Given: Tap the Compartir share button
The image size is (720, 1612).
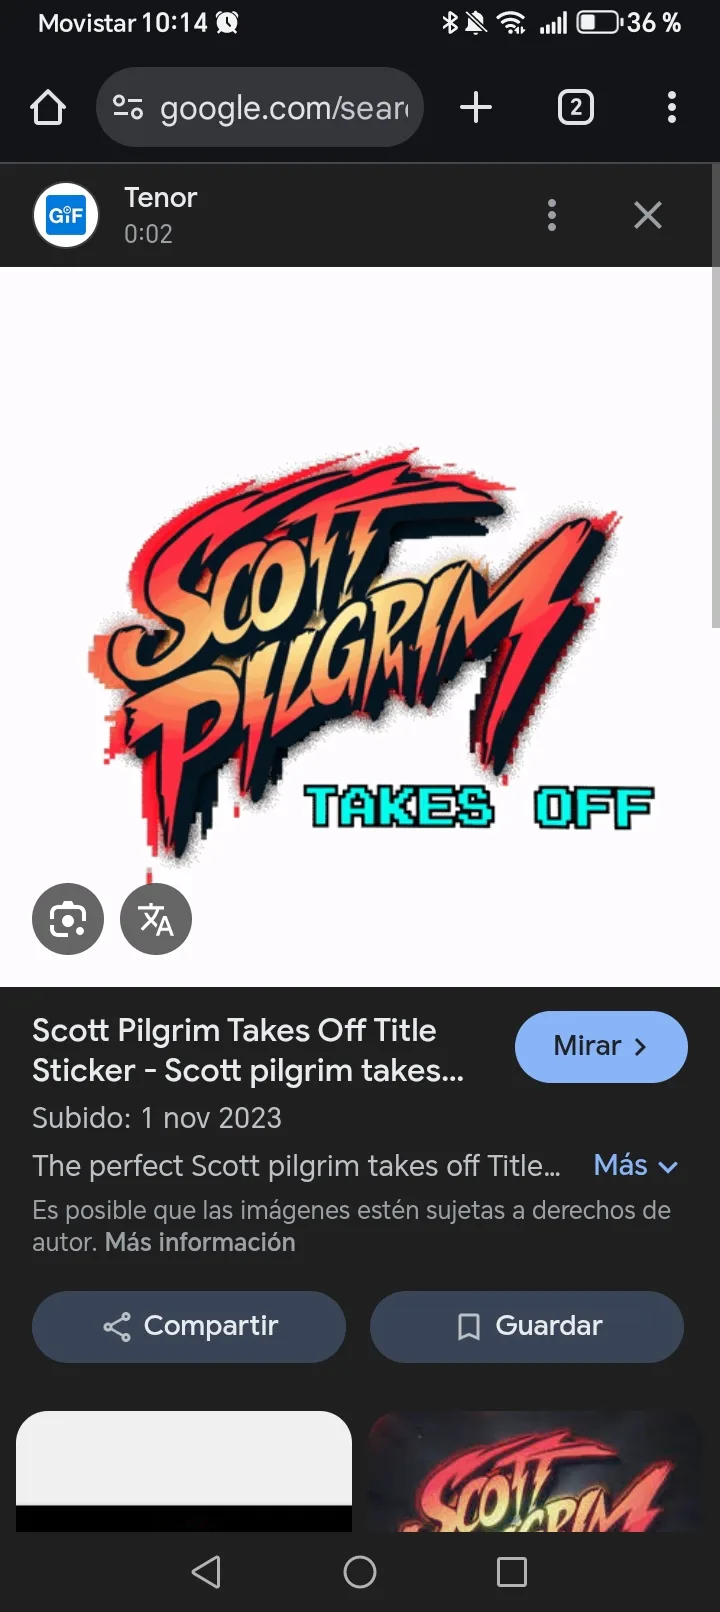Looking at the screenshot, I should (x=189, y=1326).
